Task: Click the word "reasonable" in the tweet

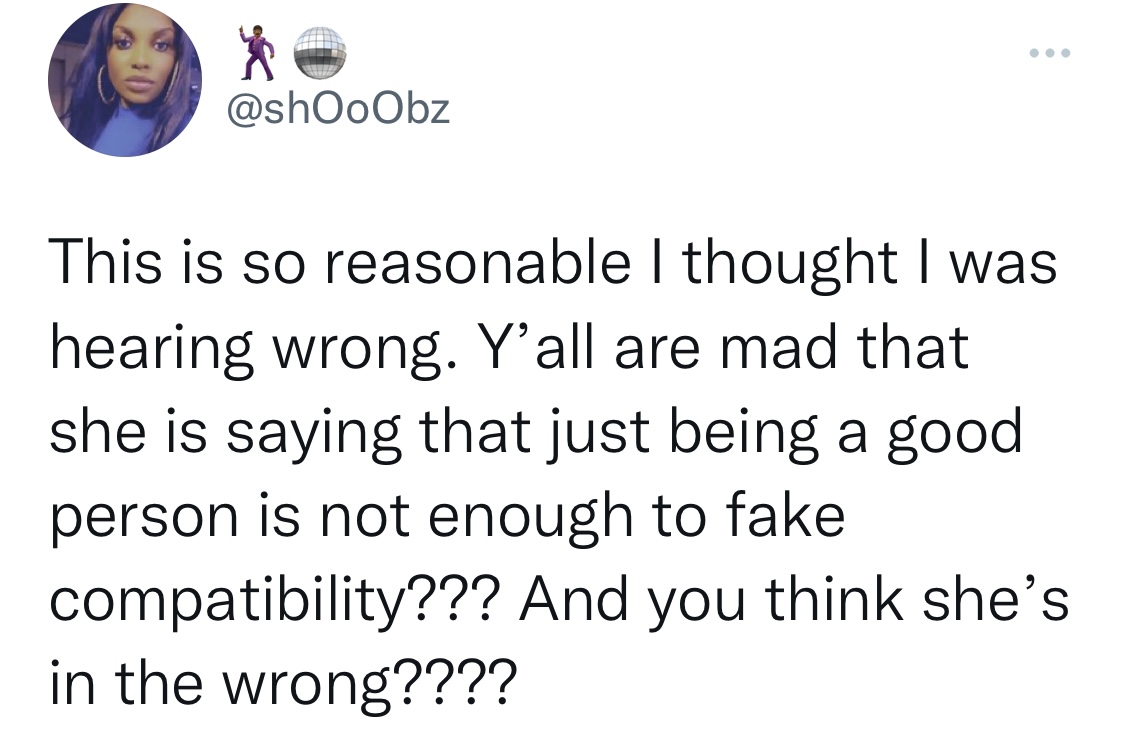Action: click(x=478, y=261)
